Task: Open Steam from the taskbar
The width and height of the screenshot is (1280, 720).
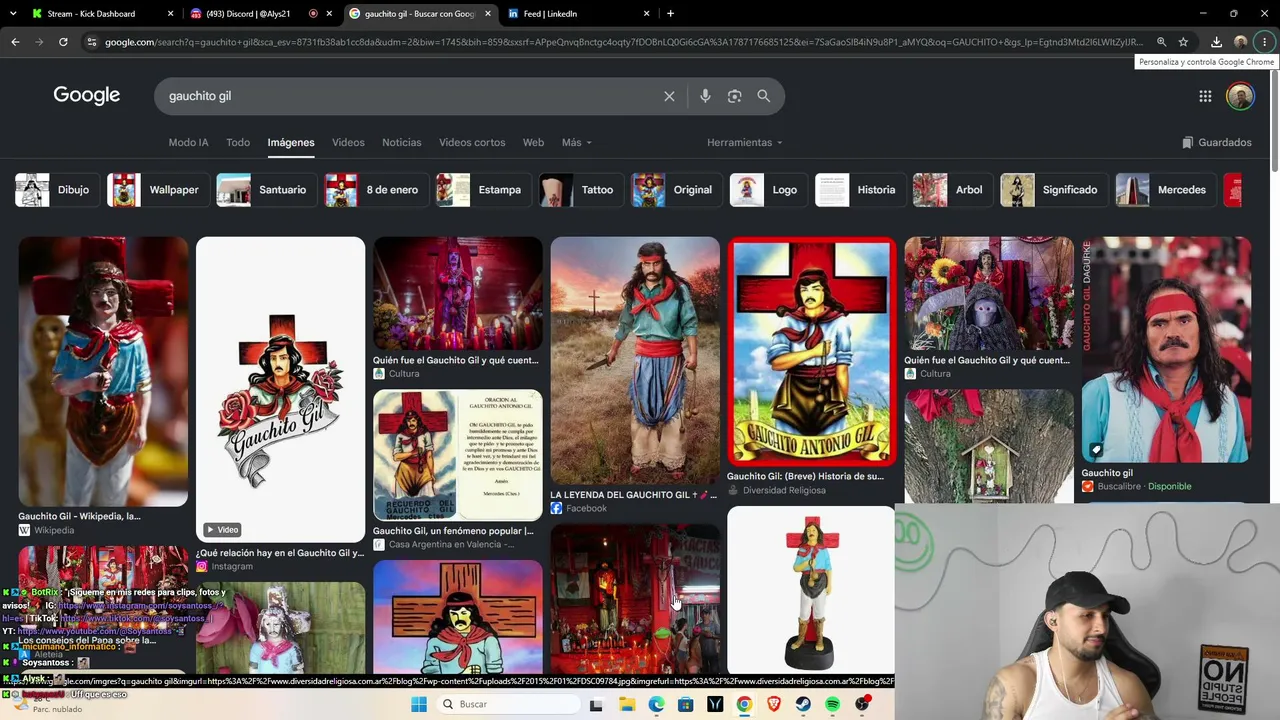Action: [x=803, y=704]
